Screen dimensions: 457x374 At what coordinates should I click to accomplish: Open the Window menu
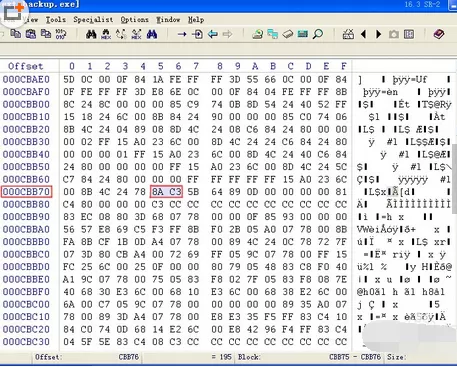[x=168, y=20]
